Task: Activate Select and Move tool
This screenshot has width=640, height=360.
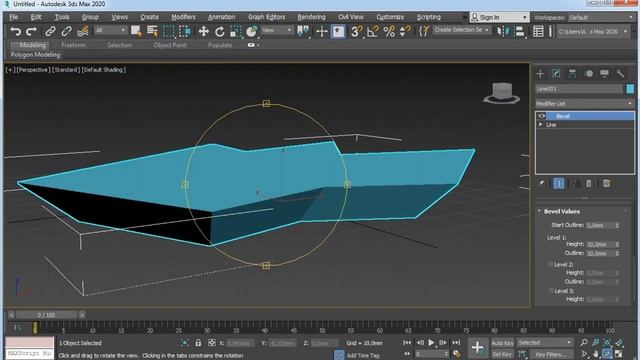Action: (203, 31)
